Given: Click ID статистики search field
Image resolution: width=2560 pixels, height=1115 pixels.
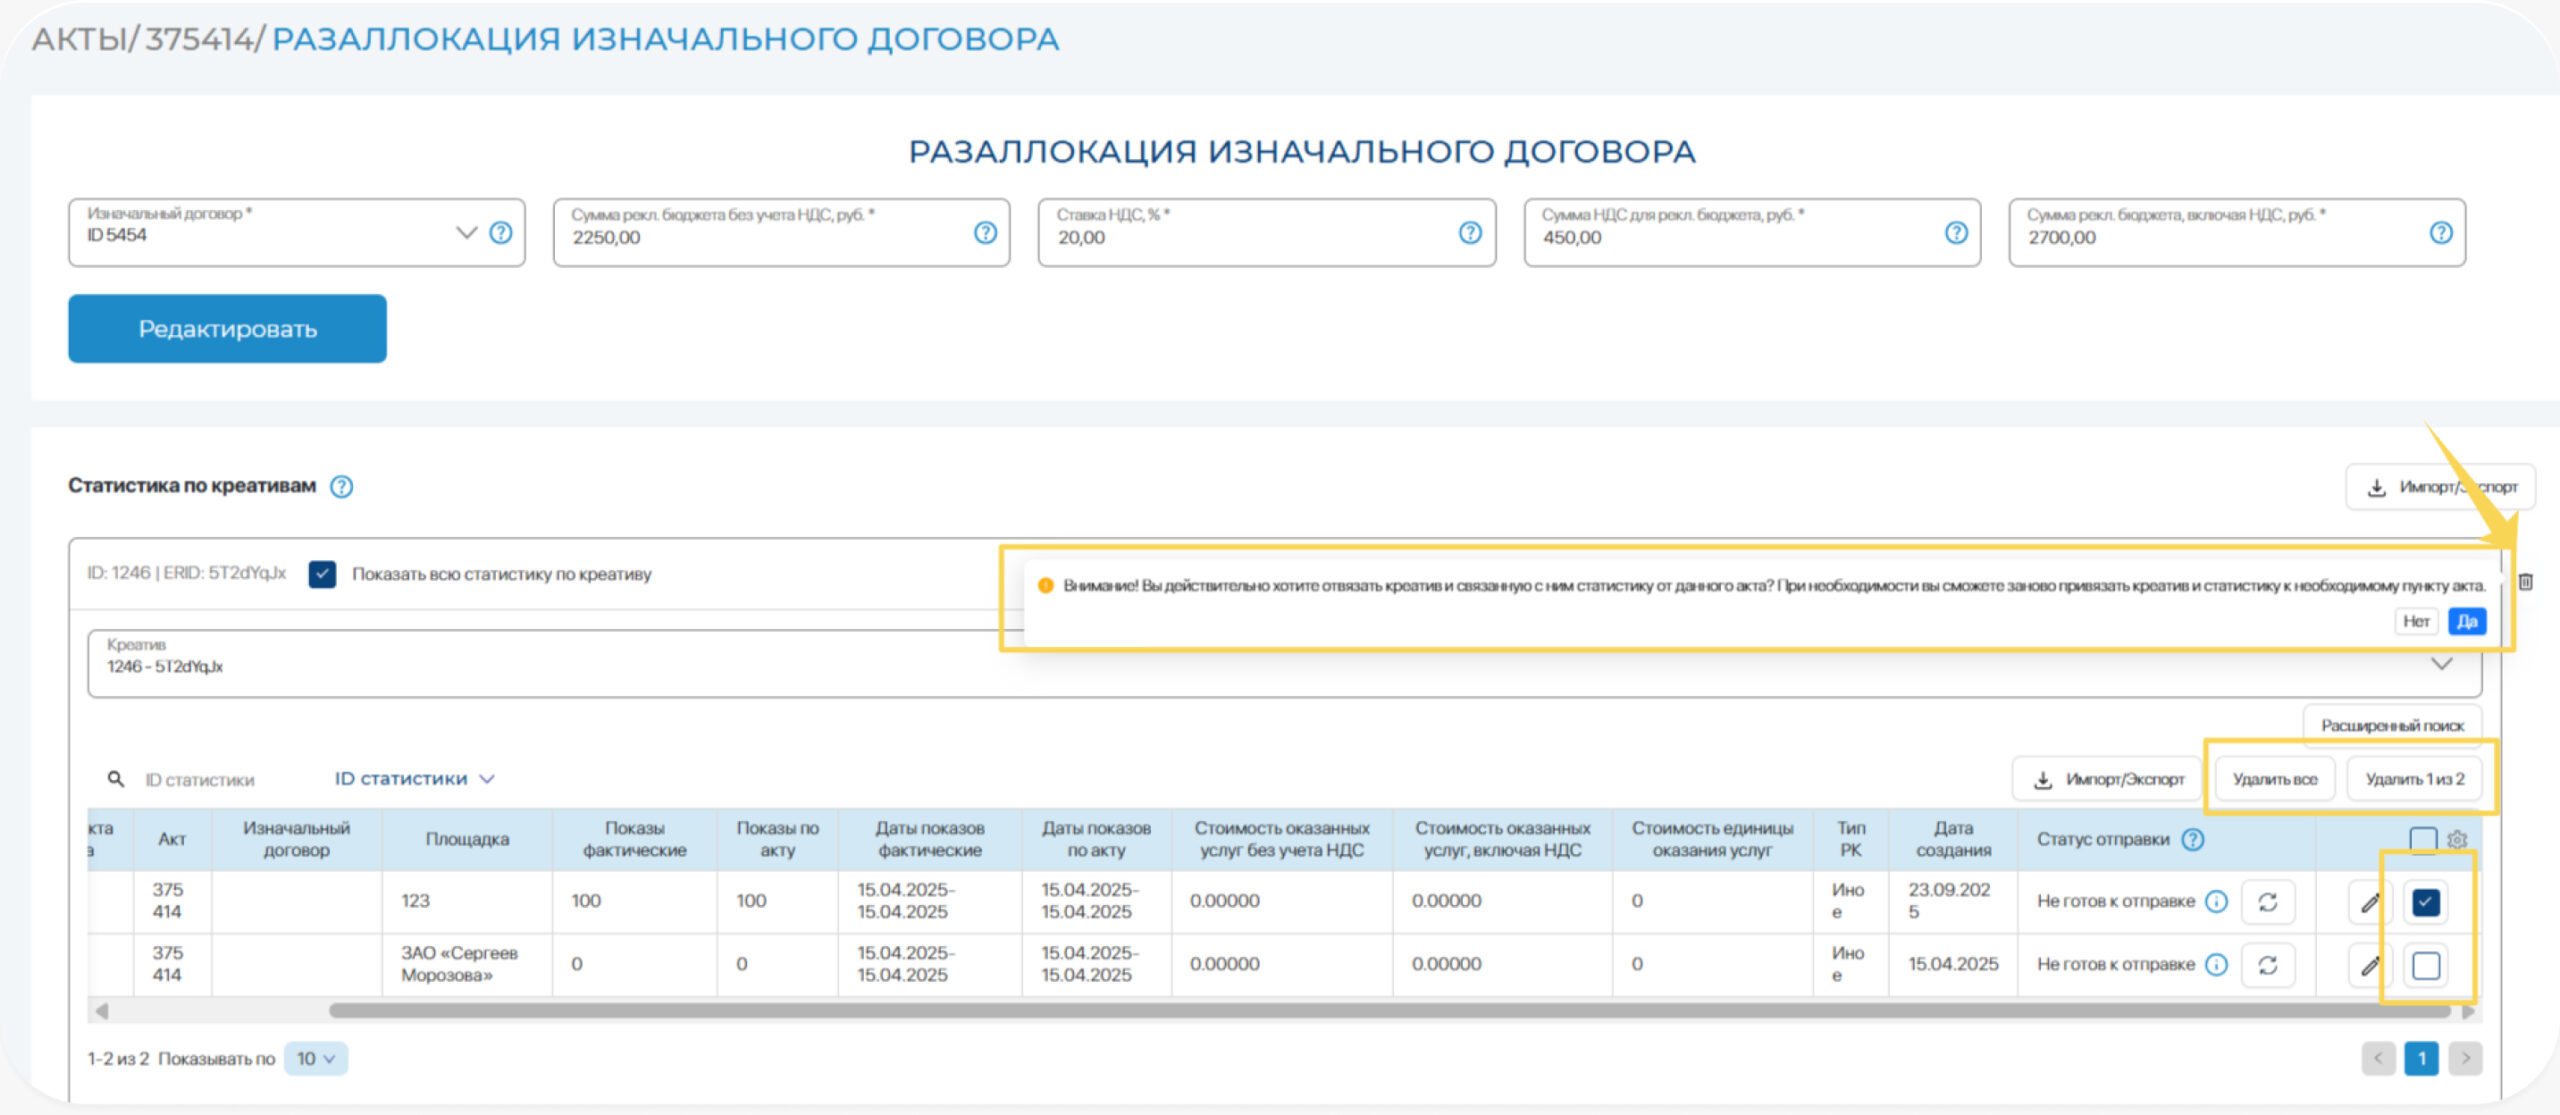Looking at the screenshot, I should [200, 780].
